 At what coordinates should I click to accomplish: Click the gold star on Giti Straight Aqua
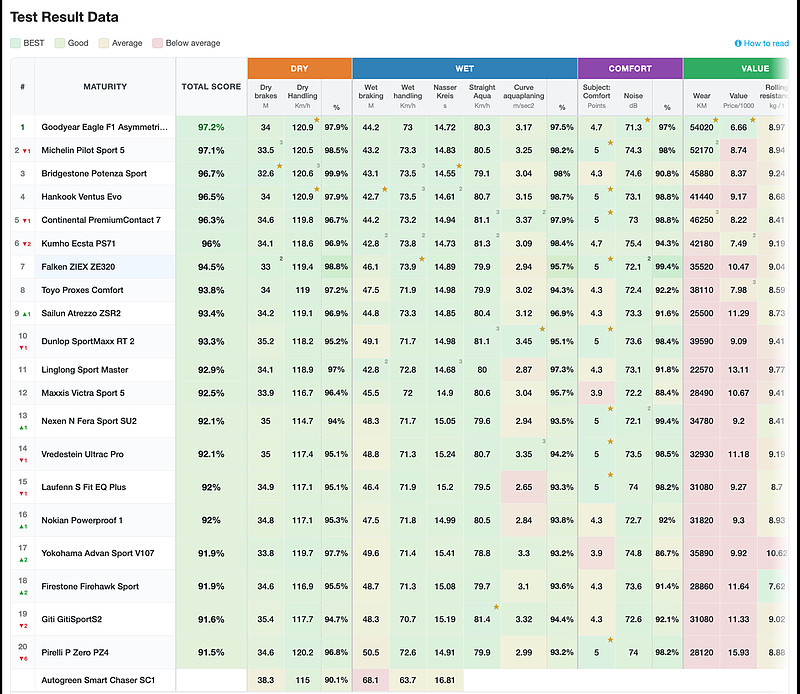click(x=496, y=607)
